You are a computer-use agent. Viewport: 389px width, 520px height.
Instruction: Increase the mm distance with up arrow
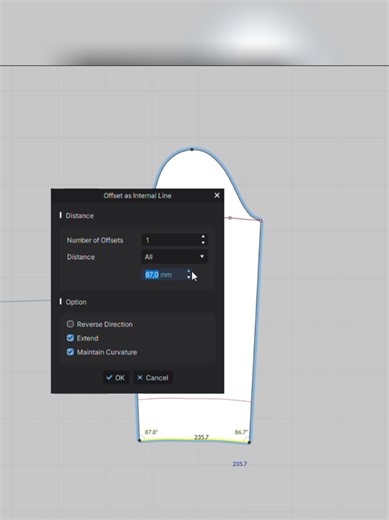point(189,272)
